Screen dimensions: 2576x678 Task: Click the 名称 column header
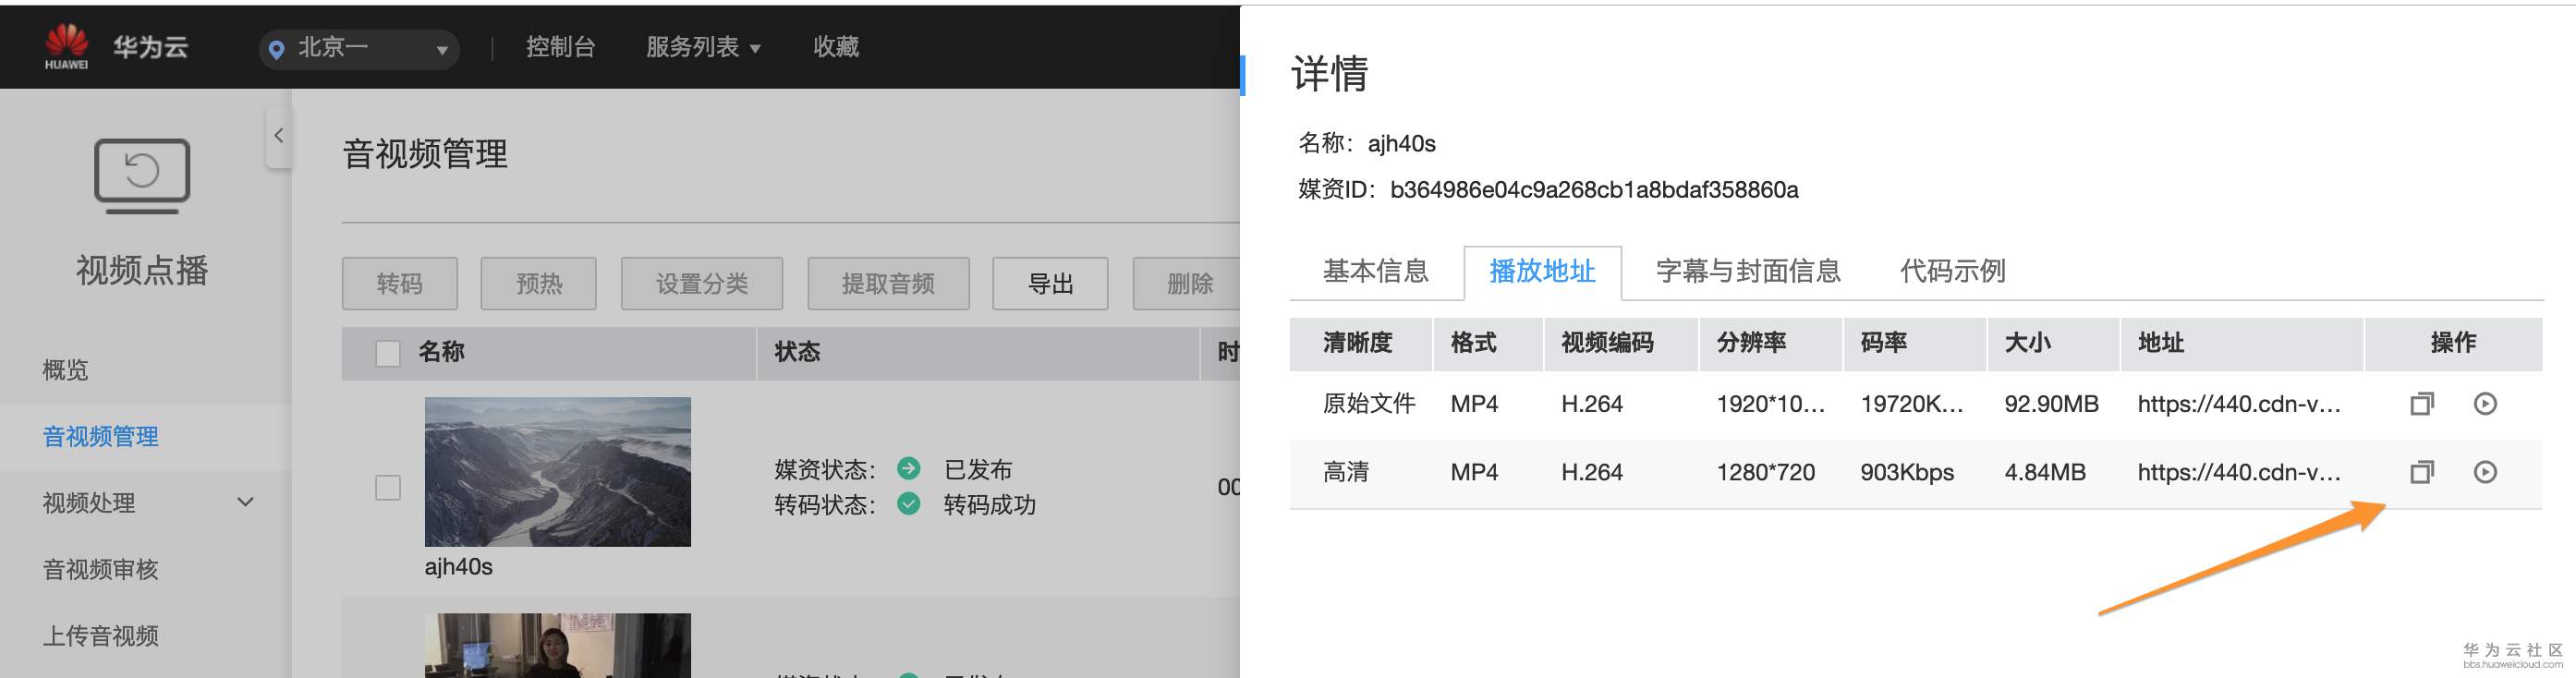coord(441,352)
